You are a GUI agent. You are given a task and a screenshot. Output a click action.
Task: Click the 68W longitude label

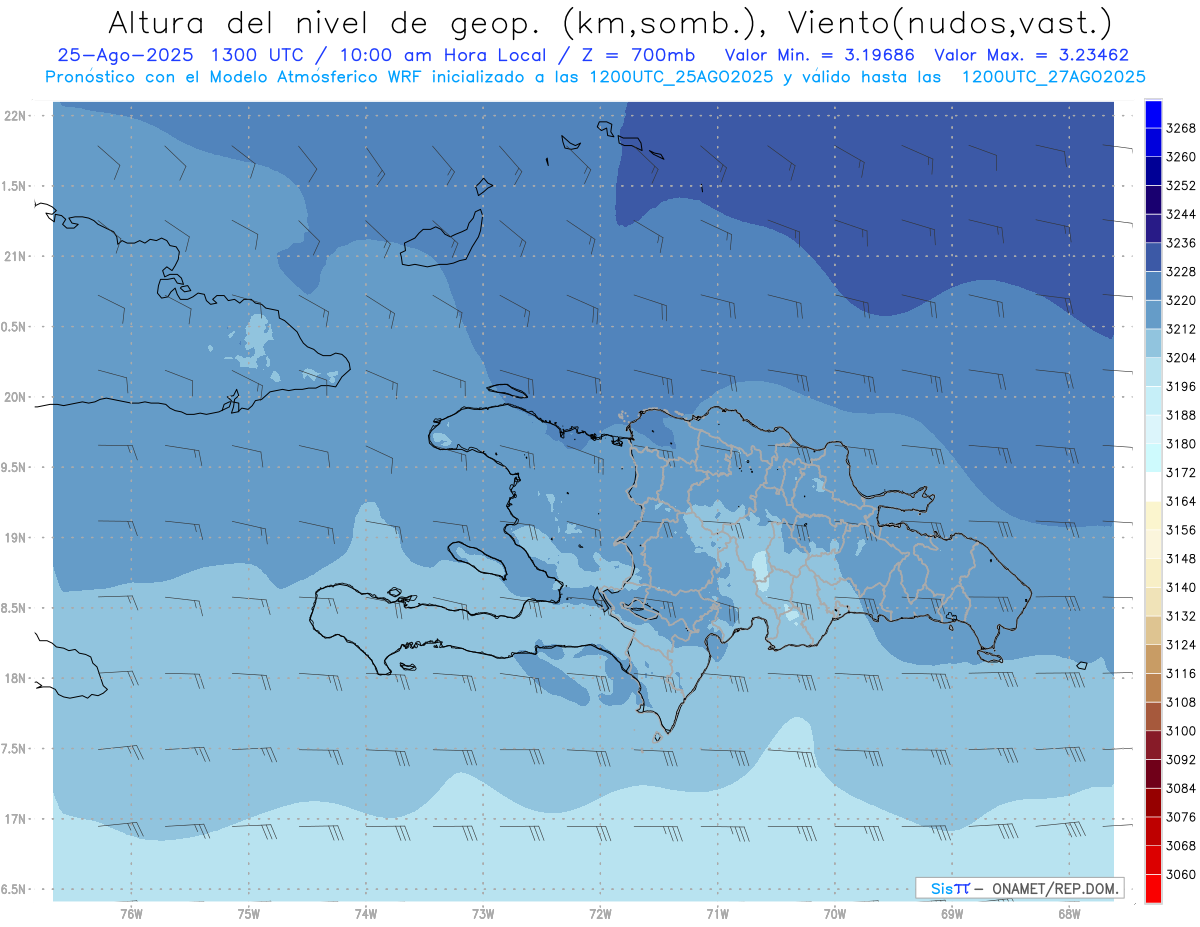pyautogui.click(x=1069, y=913)
